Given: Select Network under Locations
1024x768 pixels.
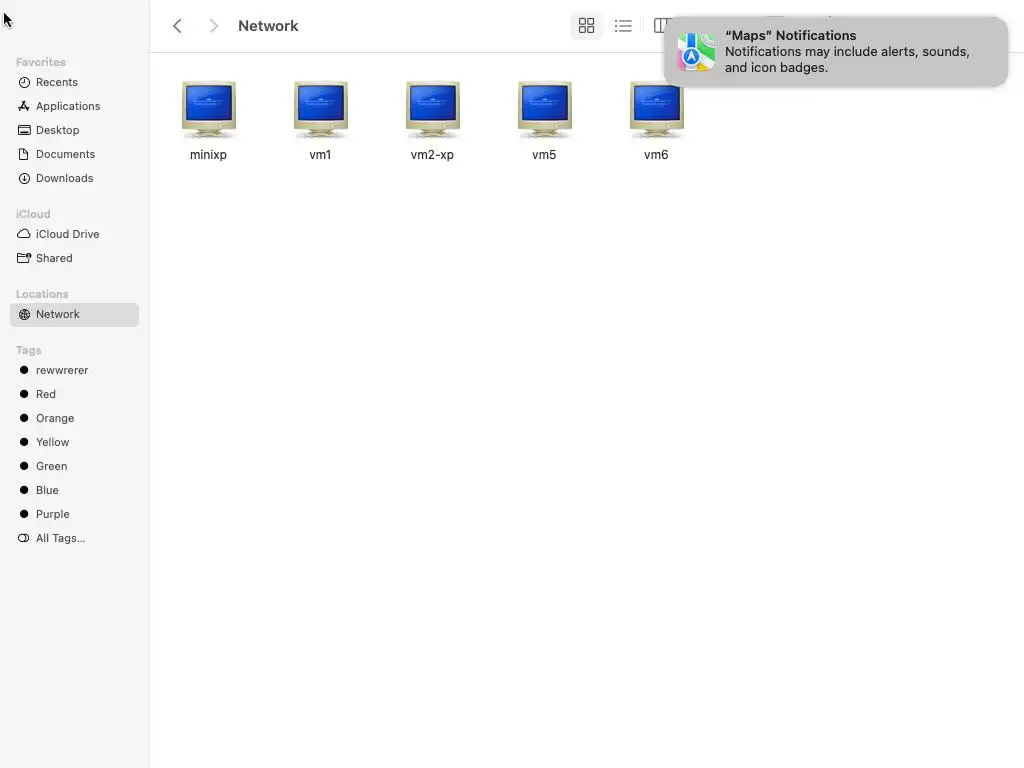Looking at the screenshot, I should click(74, 314).
